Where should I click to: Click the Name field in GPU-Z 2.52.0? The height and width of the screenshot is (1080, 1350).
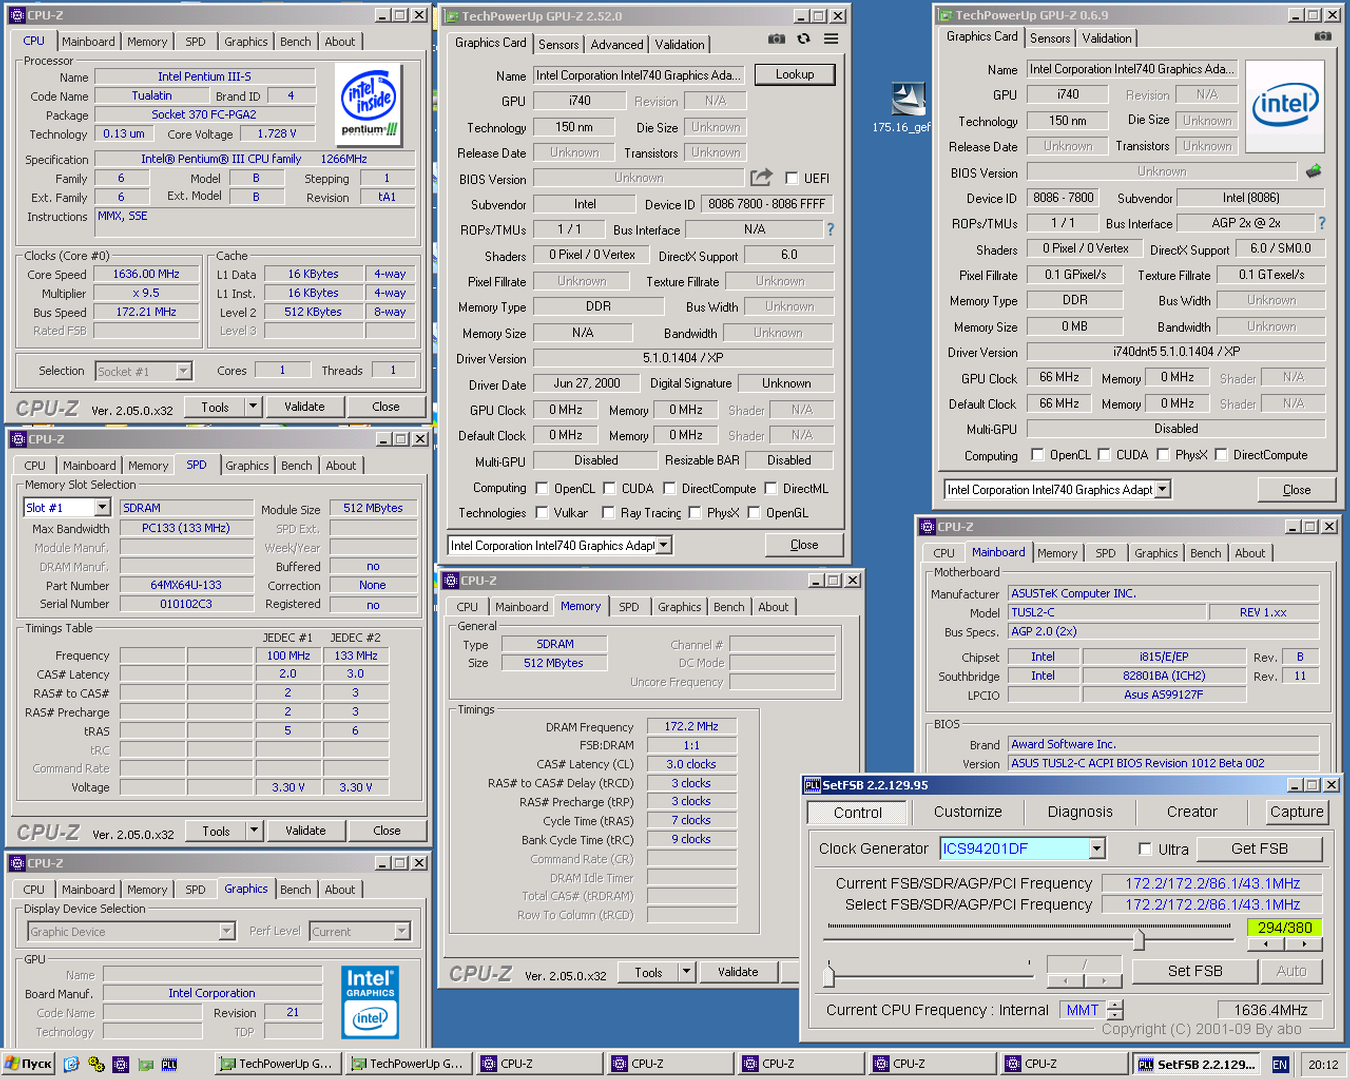(639, 75)
